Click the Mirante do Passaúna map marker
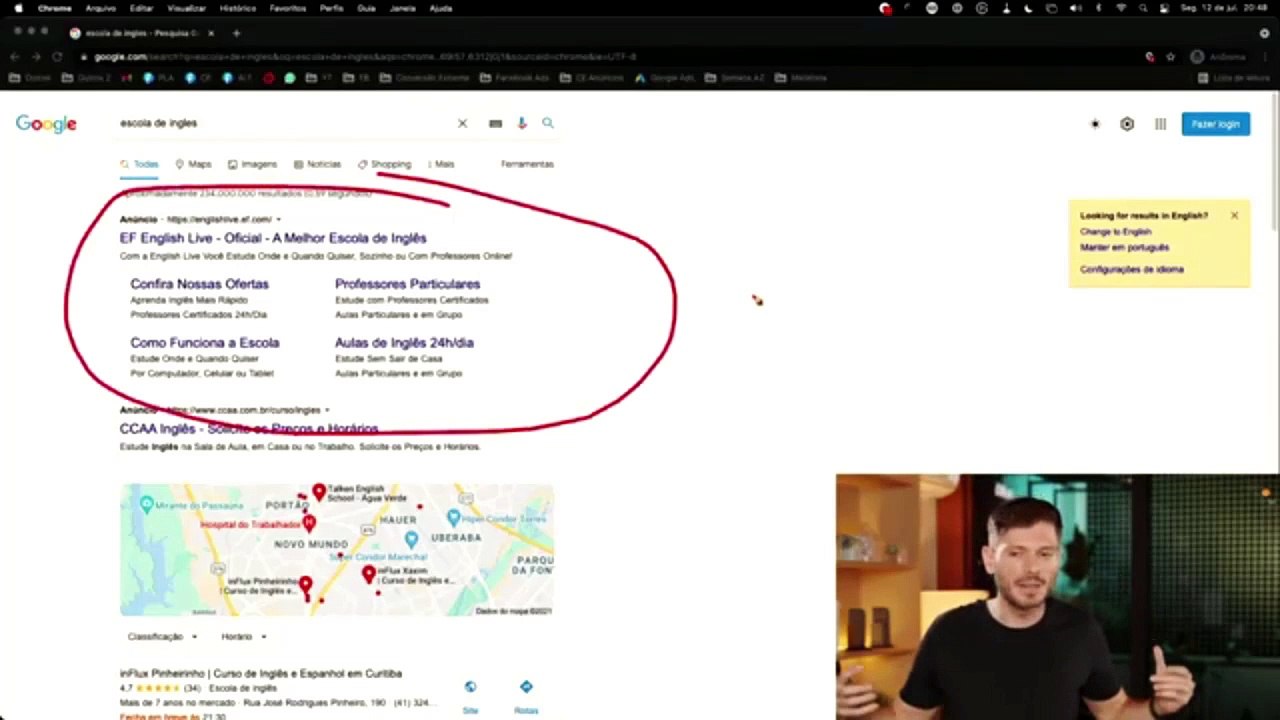This screenshot has width=1280, height=720. [147, 505]
